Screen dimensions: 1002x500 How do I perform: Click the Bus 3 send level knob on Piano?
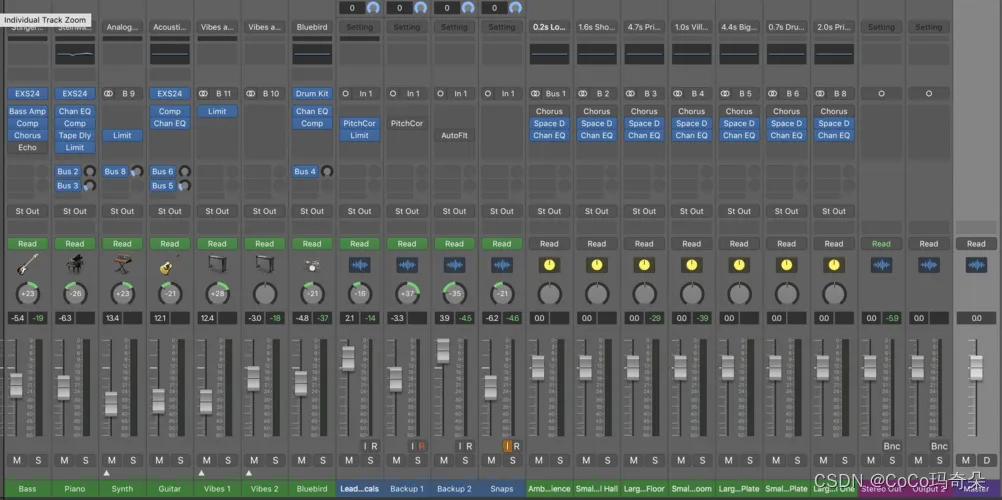(x=90, y=185)
